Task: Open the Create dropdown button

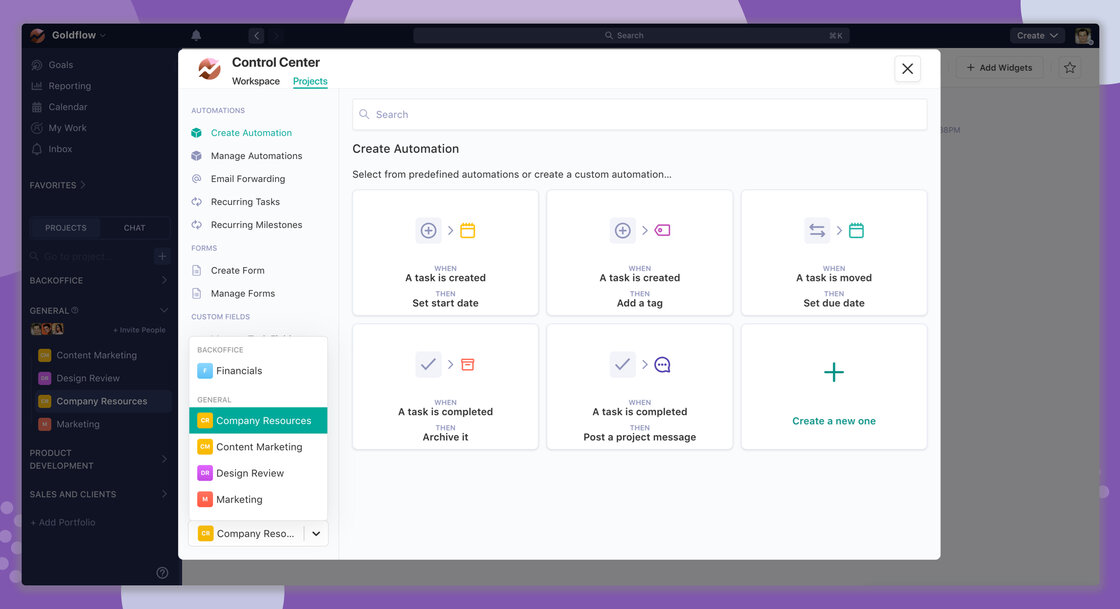Action: tap(1036, 36)
